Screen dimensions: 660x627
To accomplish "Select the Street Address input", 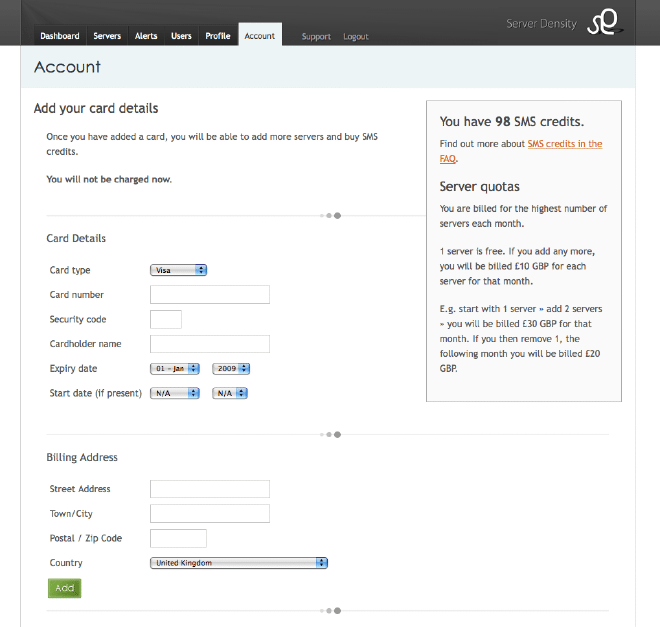I will click(210, 489).
